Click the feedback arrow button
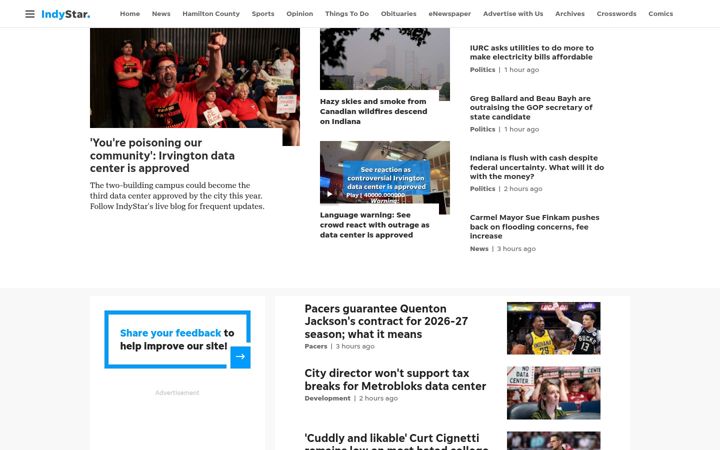This screenshot has height=450, width=720. [x=240, y=356]
